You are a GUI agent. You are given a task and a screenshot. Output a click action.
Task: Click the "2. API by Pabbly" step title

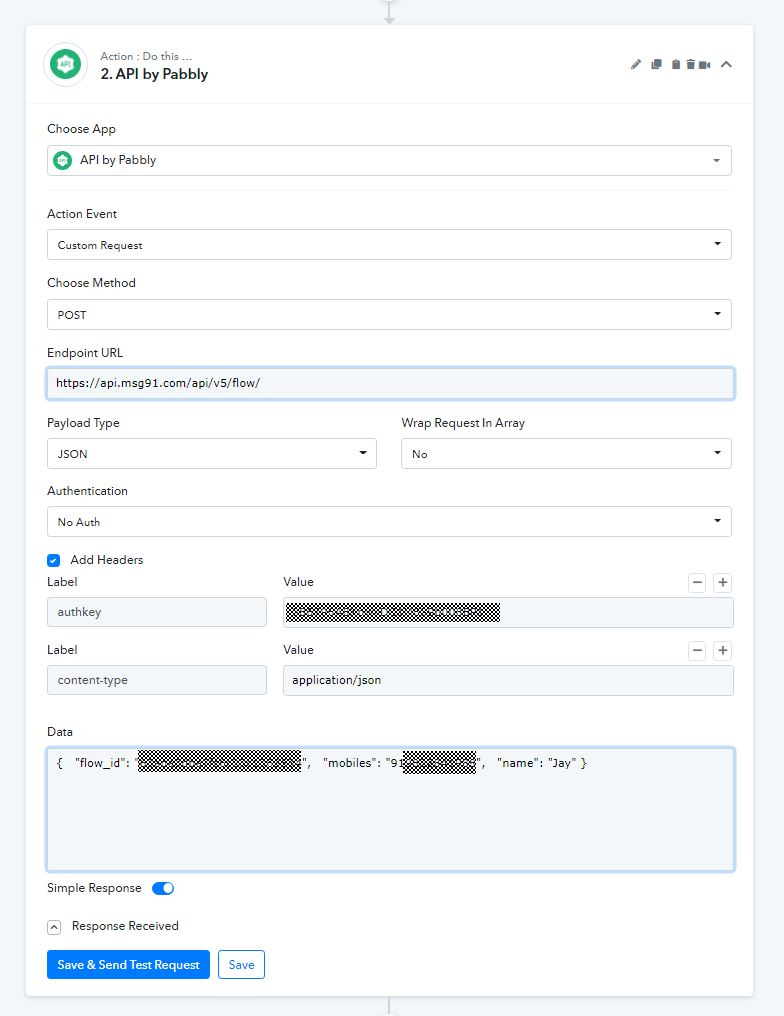click(154, 74)
